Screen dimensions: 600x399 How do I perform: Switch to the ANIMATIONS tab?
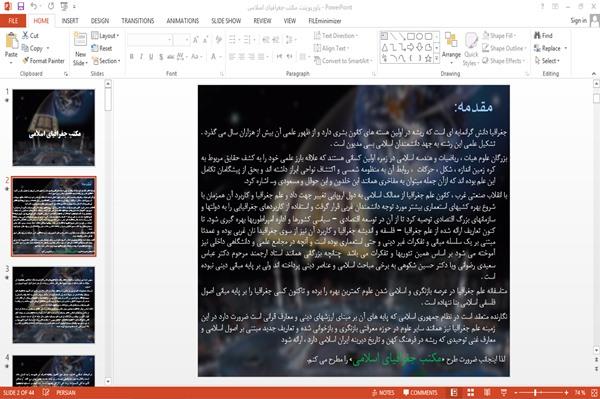click(x=183, y=21)
